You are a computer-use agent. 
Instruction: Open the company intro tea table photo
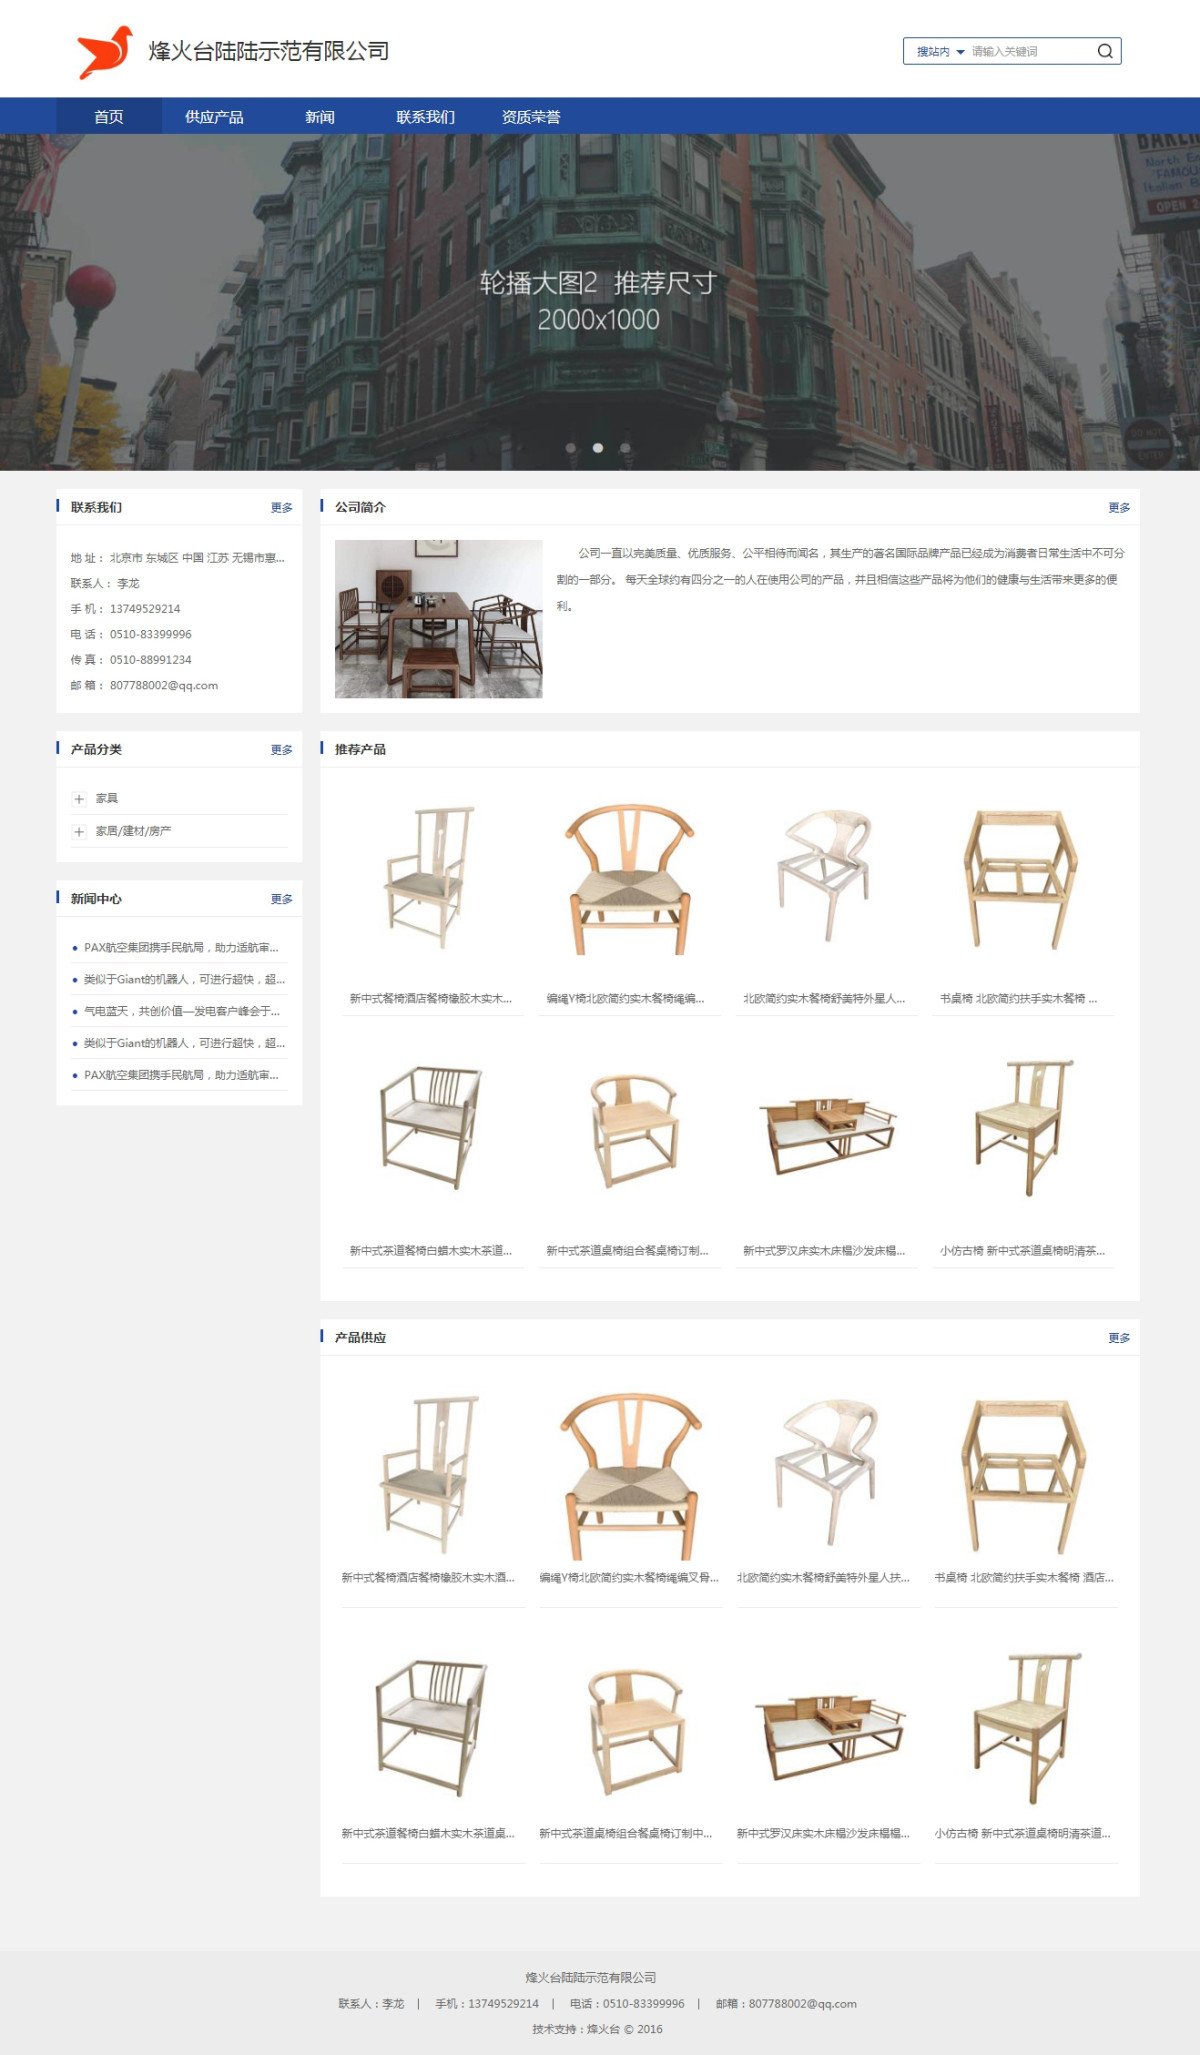pos(438,619)
